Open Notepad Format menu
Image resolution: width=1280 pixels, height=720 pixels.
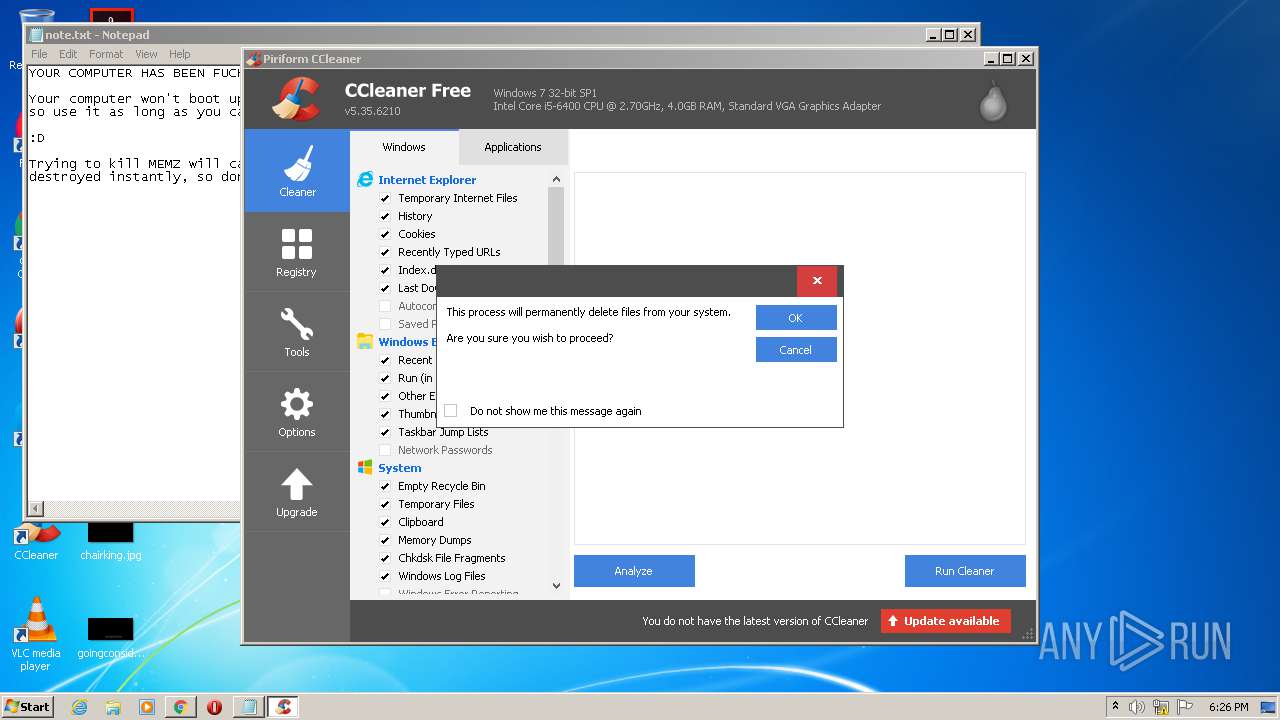[106, 54]
